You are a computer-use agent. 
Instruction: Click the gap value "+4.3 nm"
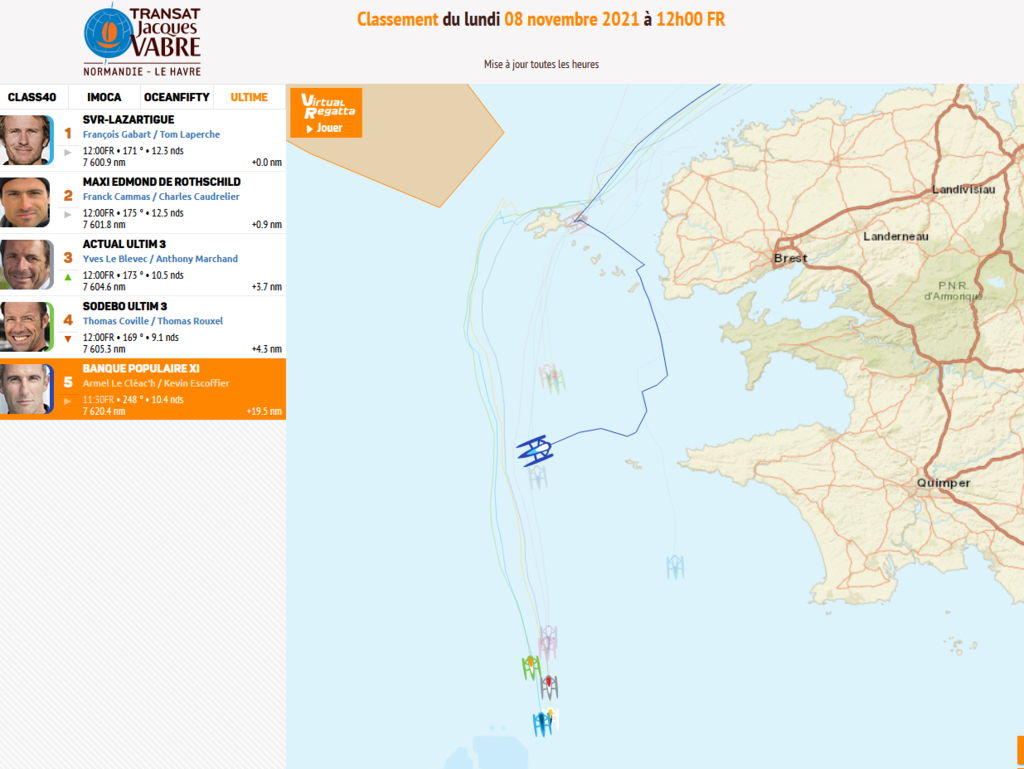[266, 349]
